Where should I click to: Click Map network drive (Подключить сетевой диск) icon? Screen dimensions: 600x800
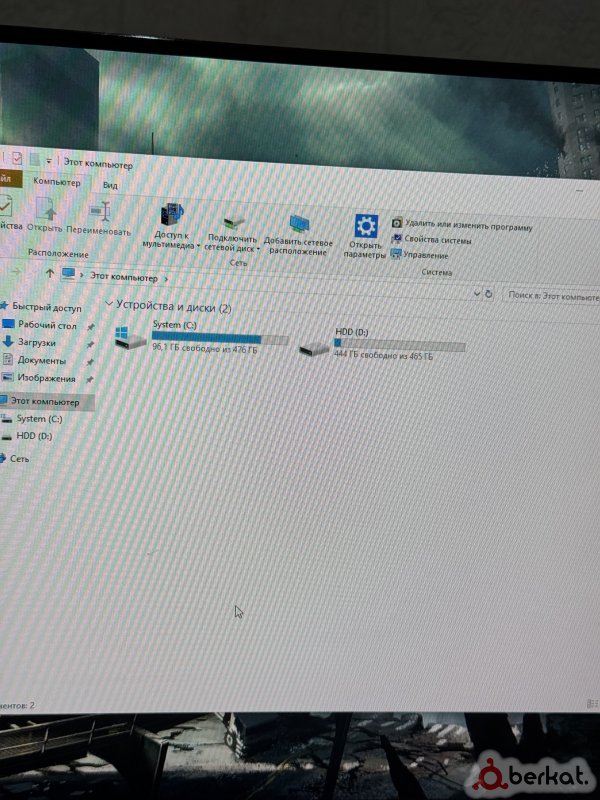click(233, 221)
